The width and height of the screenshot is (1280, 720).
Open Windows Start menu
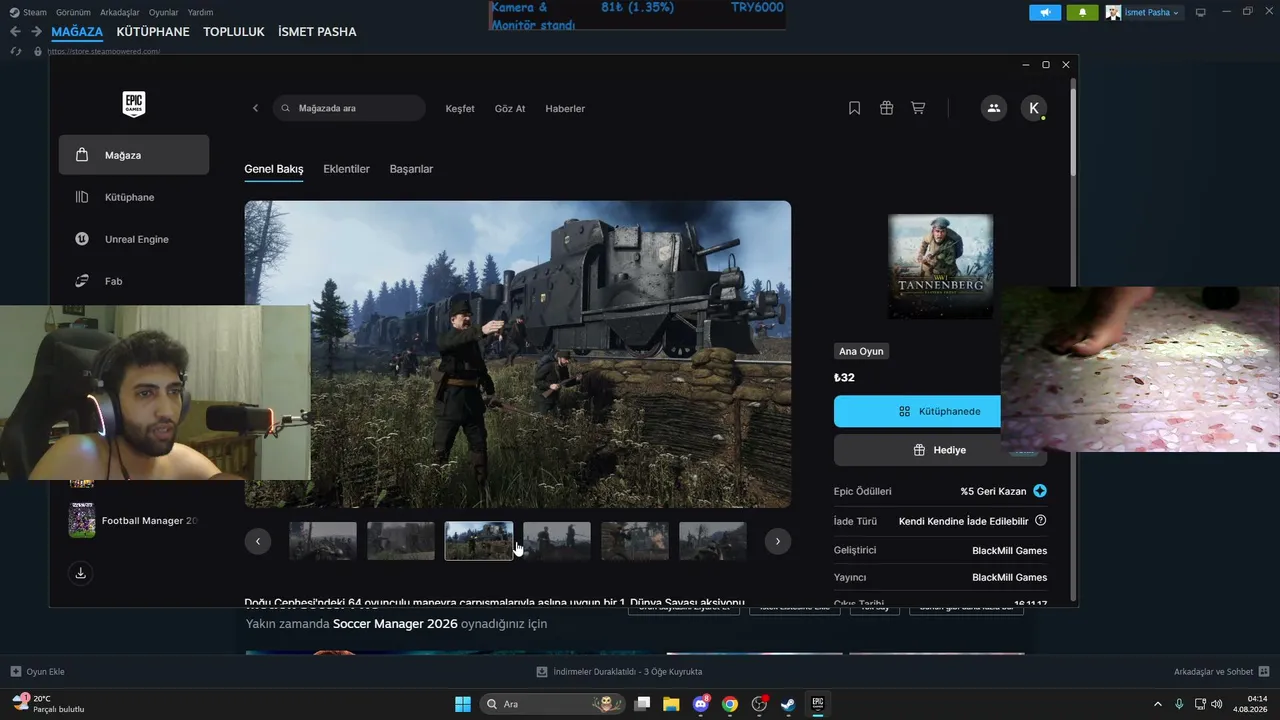coord(463,704)
